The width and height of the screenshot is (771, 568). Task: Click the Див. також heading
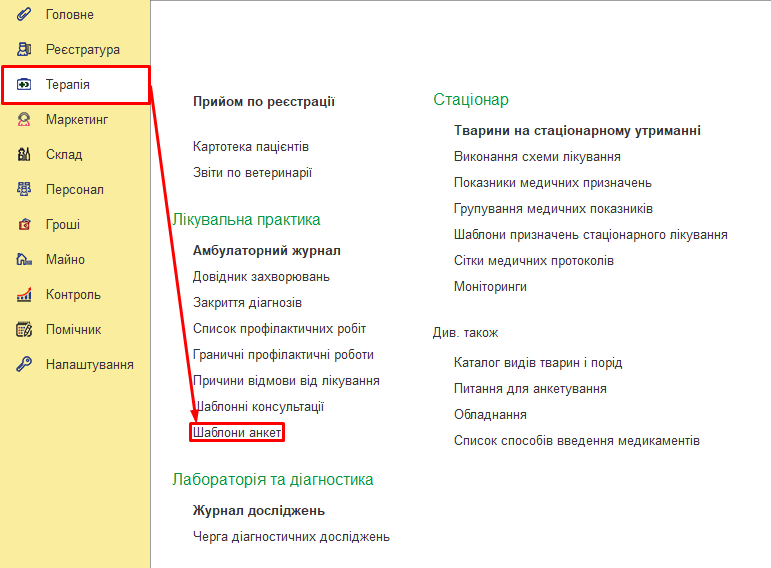[x=465, y=333]
